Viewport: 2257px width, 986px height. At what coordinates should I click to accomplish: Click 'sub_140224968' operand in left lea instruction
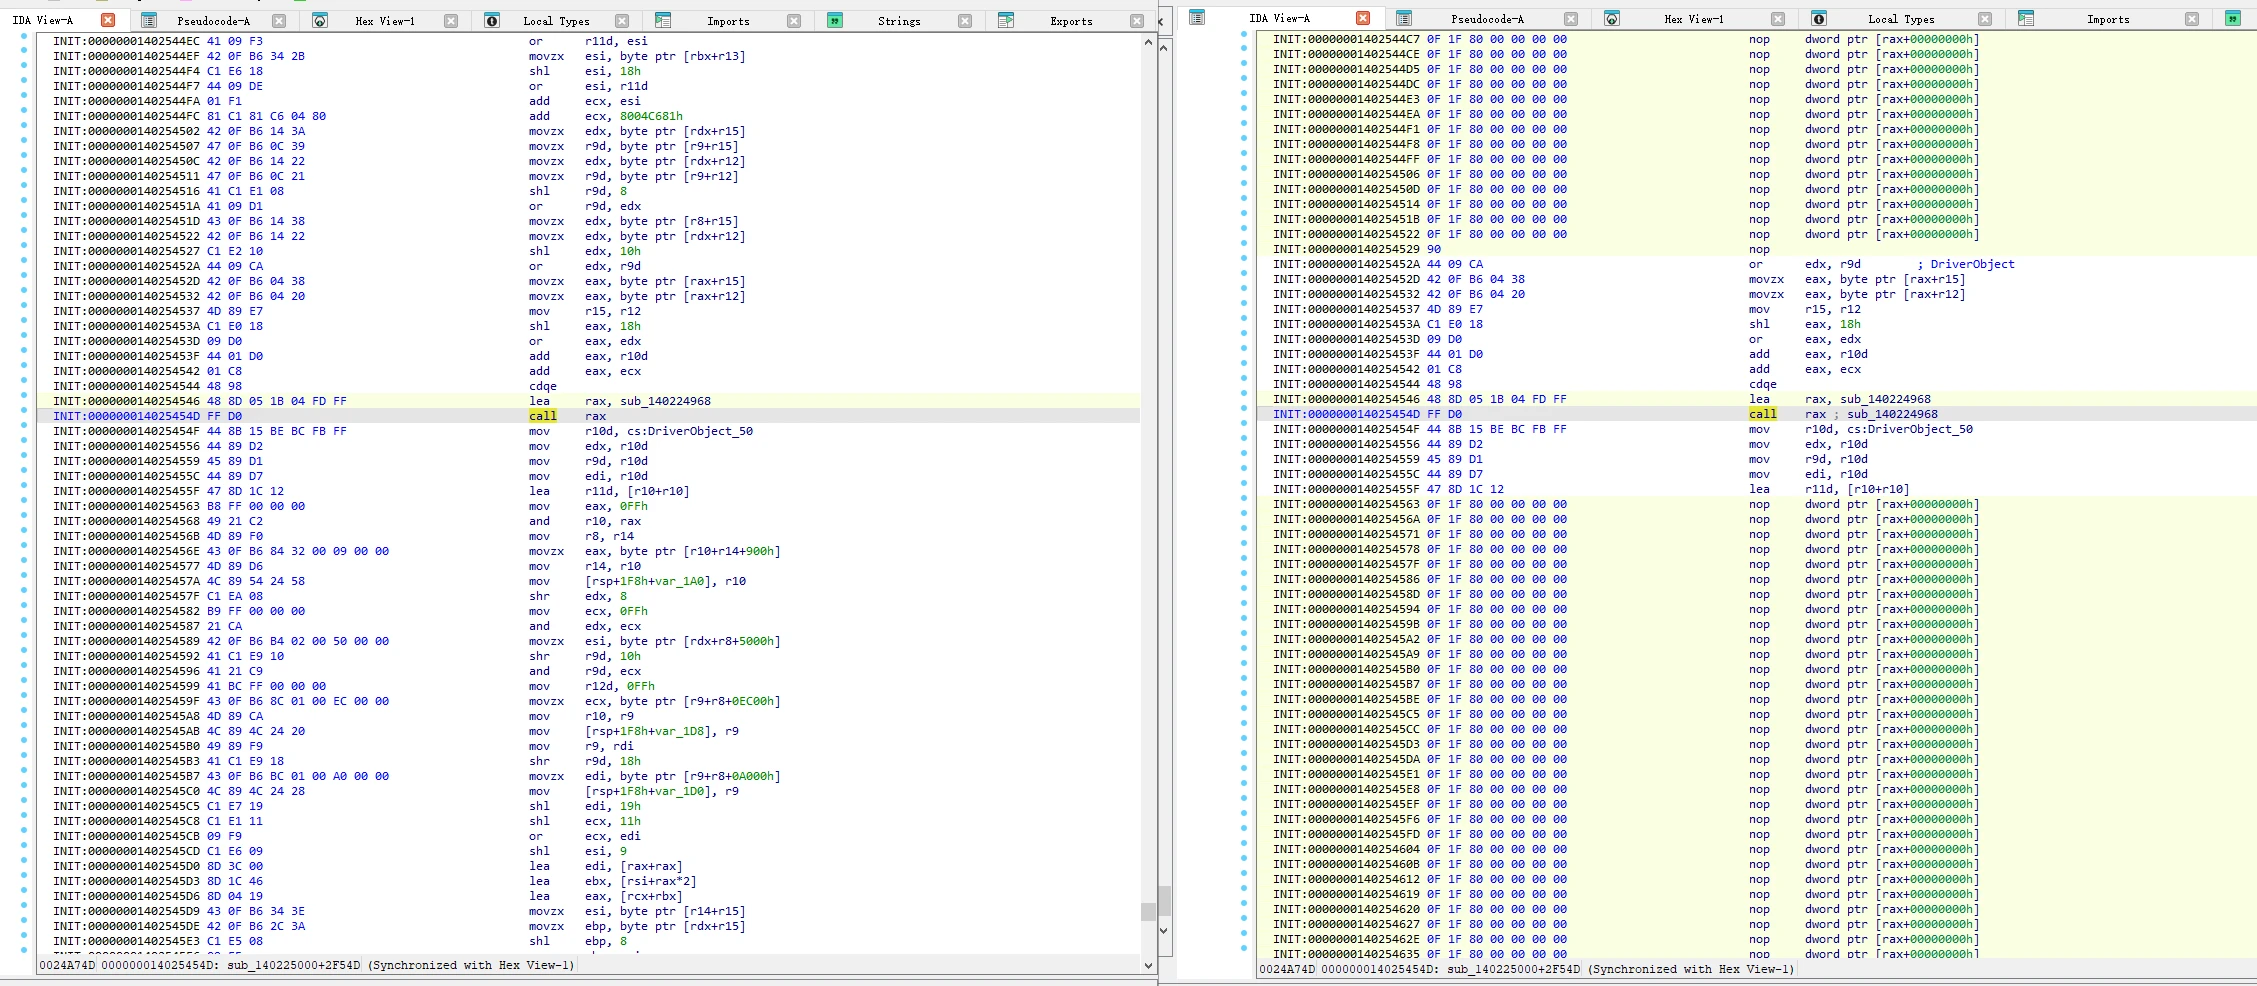665,401
